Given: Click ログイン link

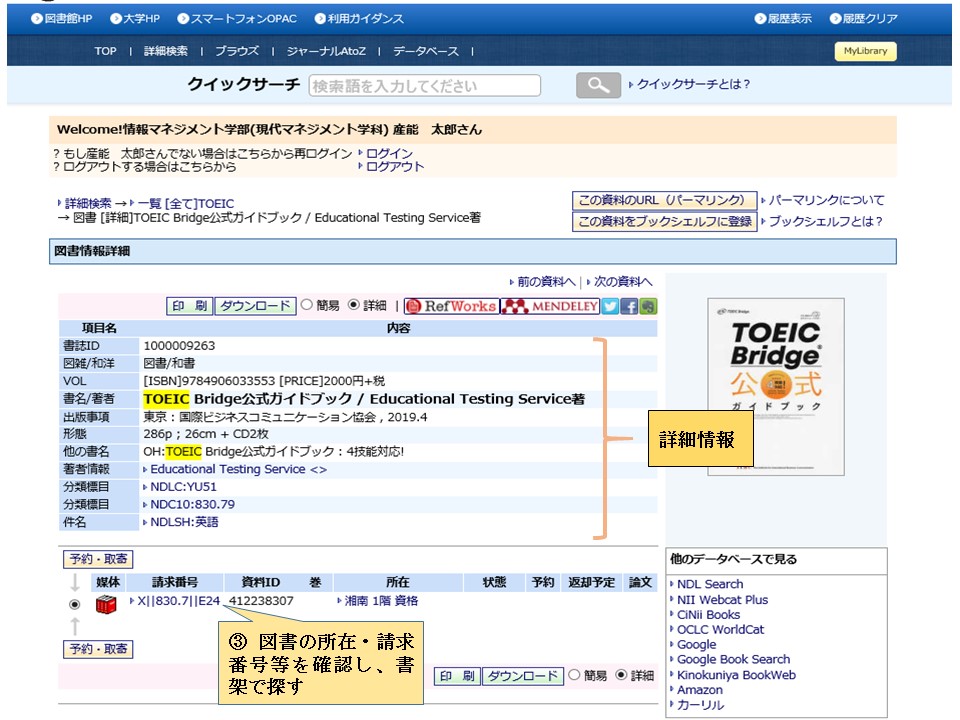Looking at the screenshot, I should 389,154.
